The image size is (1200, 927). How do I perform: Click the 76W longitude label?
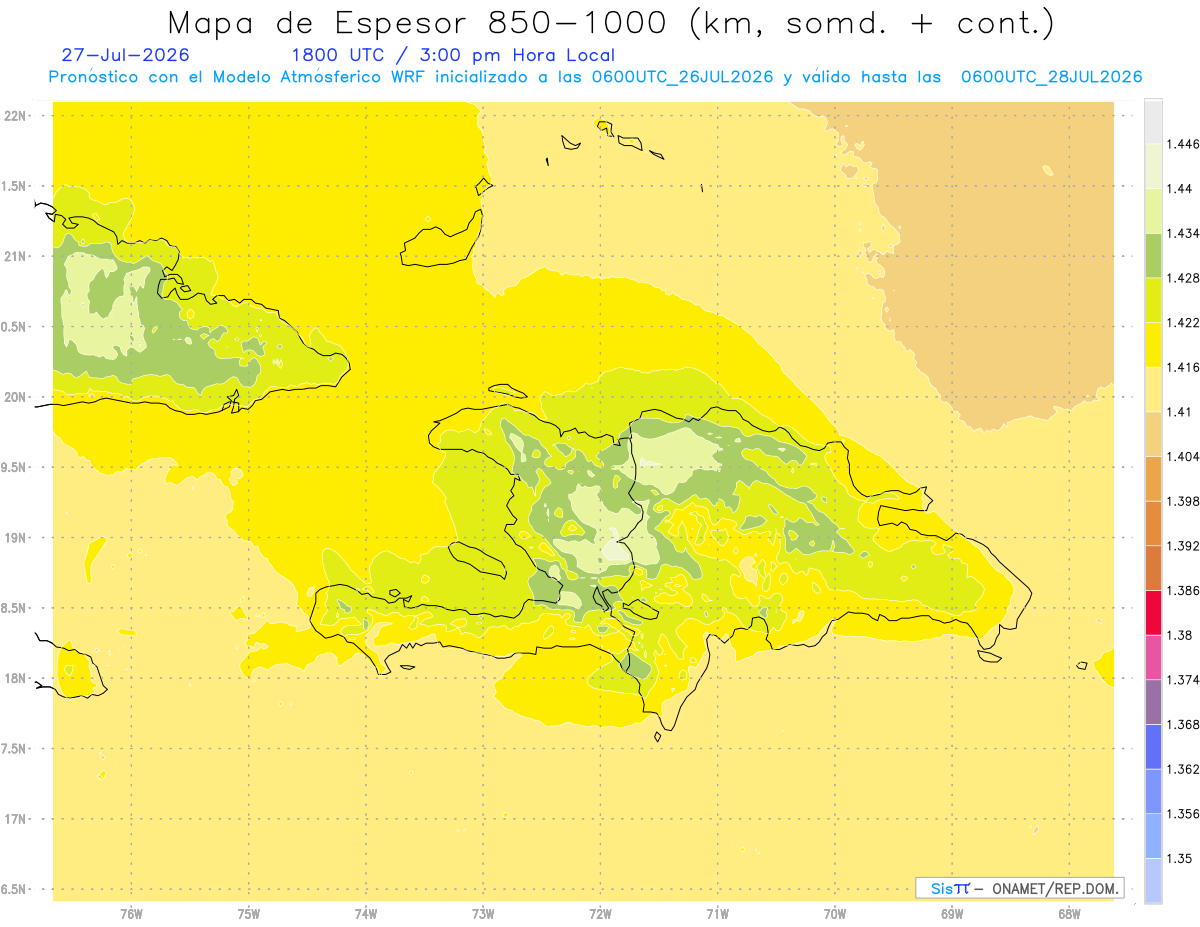coord(131,914)
